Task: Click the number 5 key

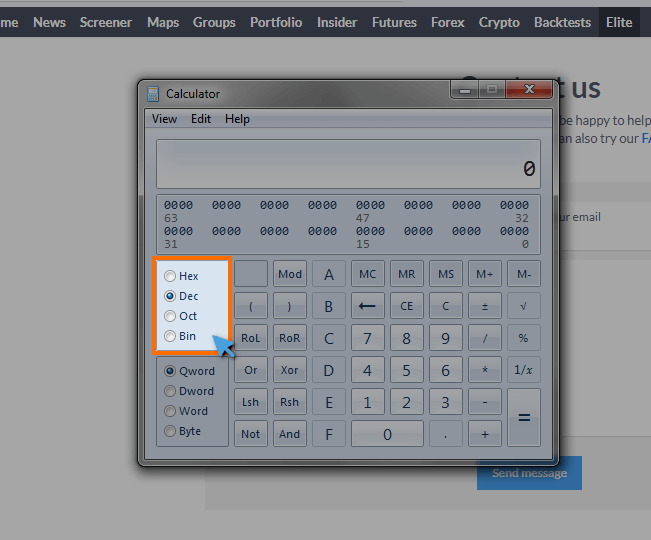Action: 407,370
